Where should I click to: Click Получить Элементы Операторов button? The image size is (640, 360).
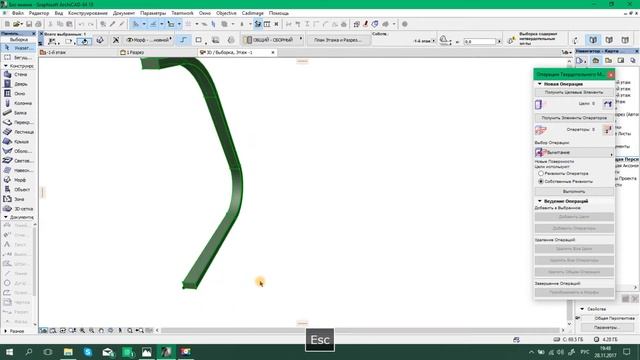click(x=574, y=118)
